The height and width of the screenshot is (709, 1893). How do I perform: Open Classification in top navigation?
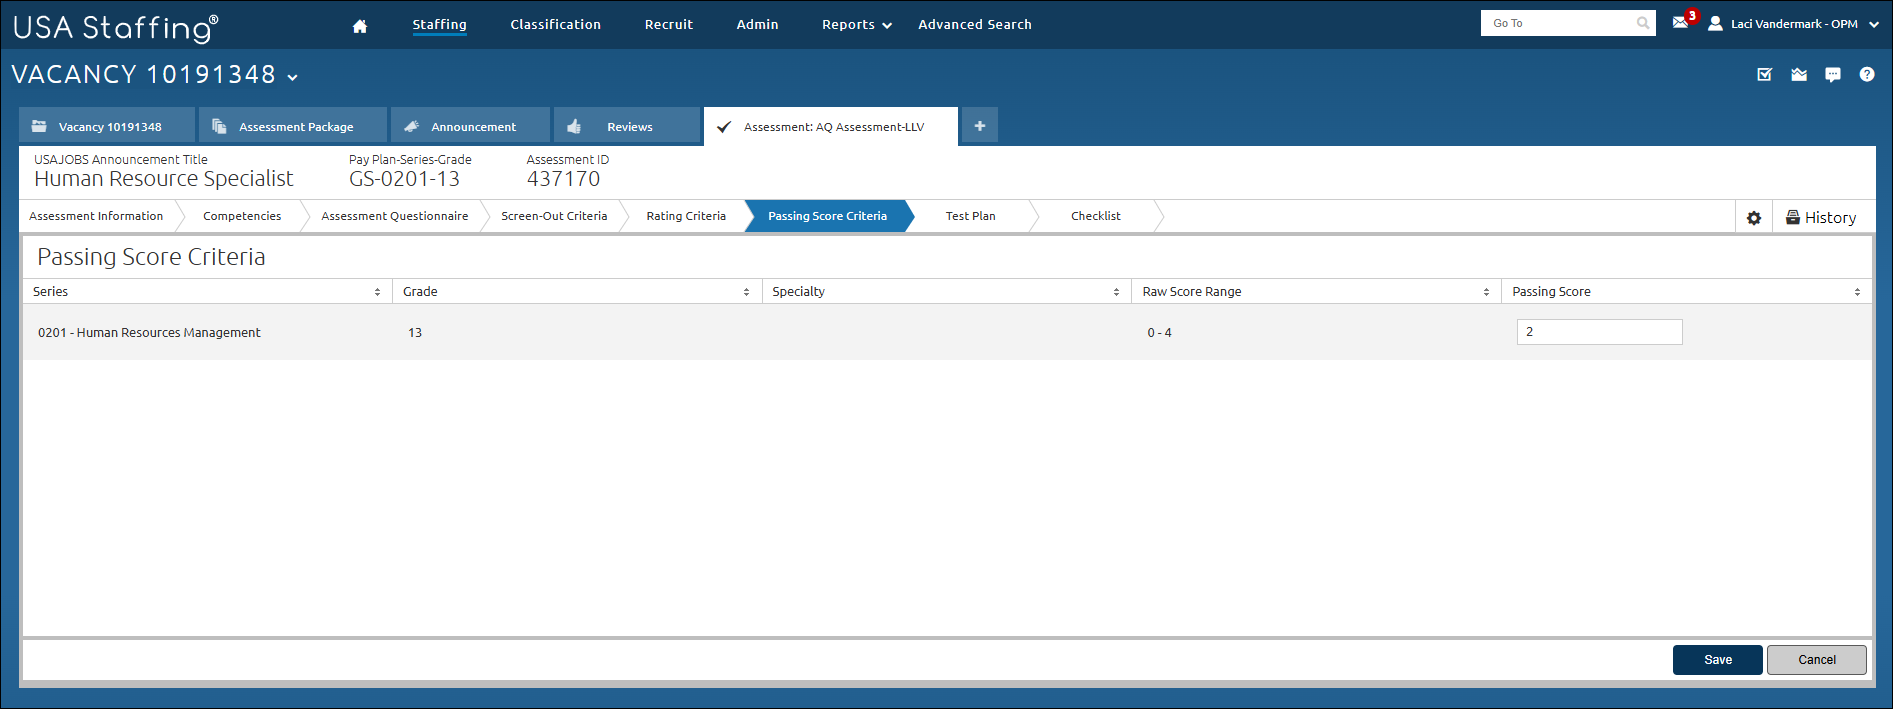tap(555, 25)
